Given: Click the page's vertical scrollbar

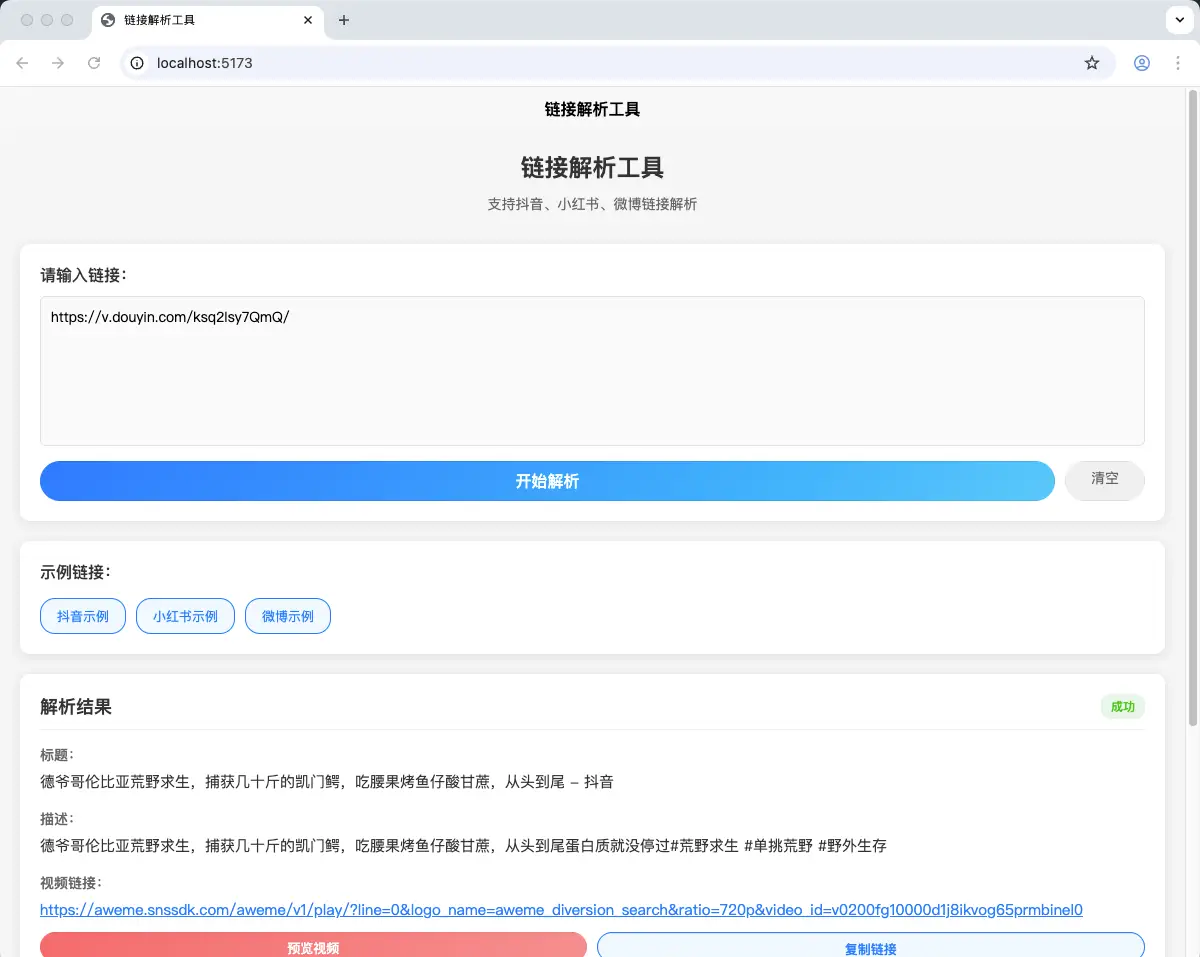Looking at the screenshot, I should [1192, 400].
